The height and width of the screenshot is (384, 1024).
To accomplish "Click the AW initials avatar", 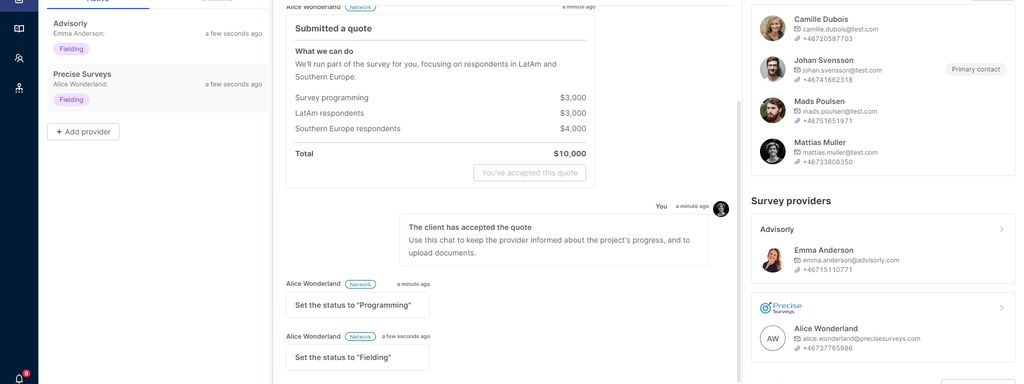I will coord(773,339).
